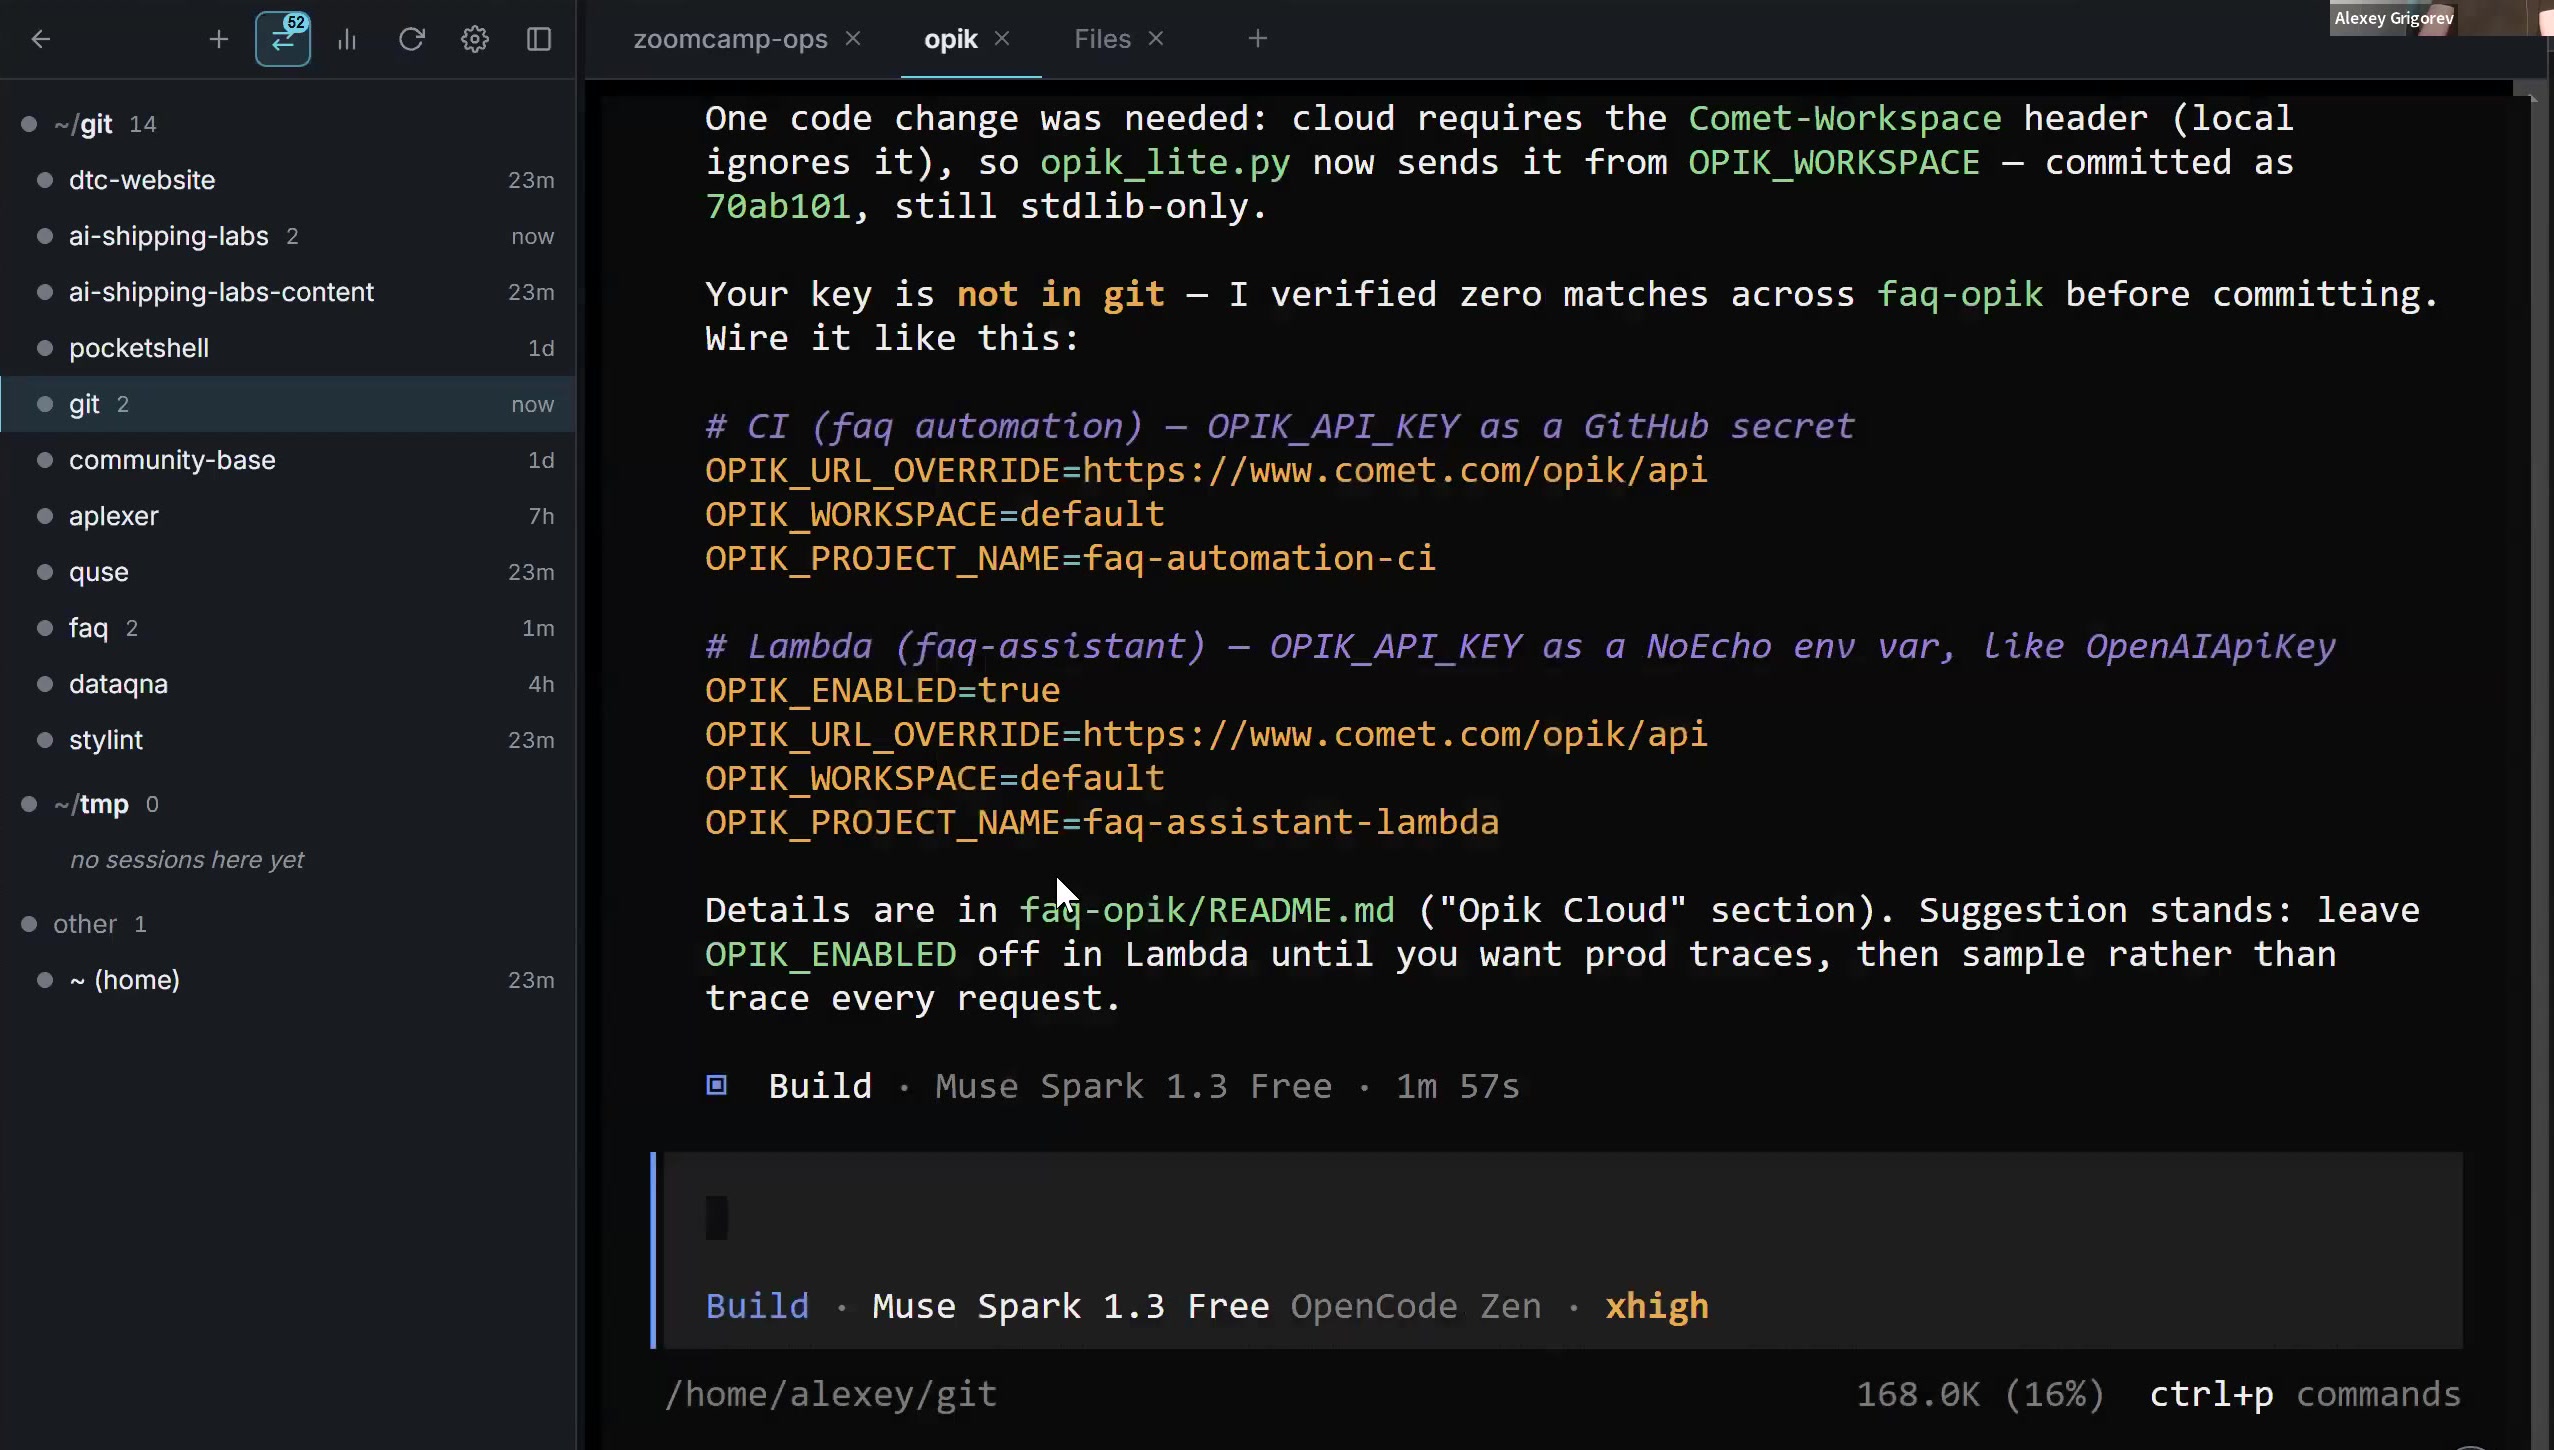Open the ai-shipping-labs session
Viewport: 2554px width, 1450px height.
(288, 236)
